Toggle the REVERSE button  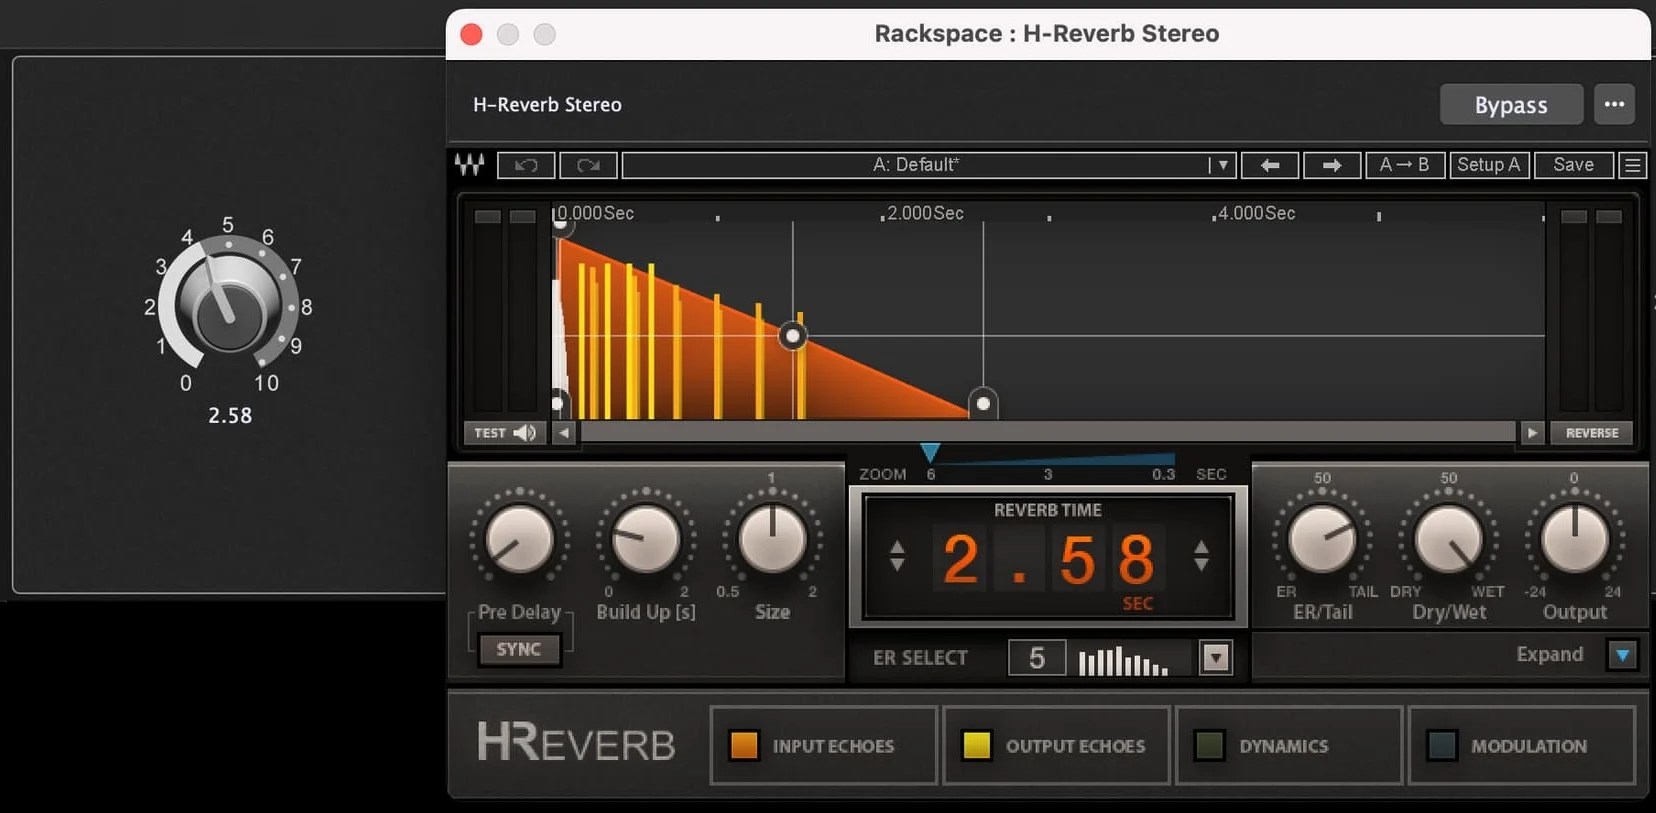(1592, 433)
